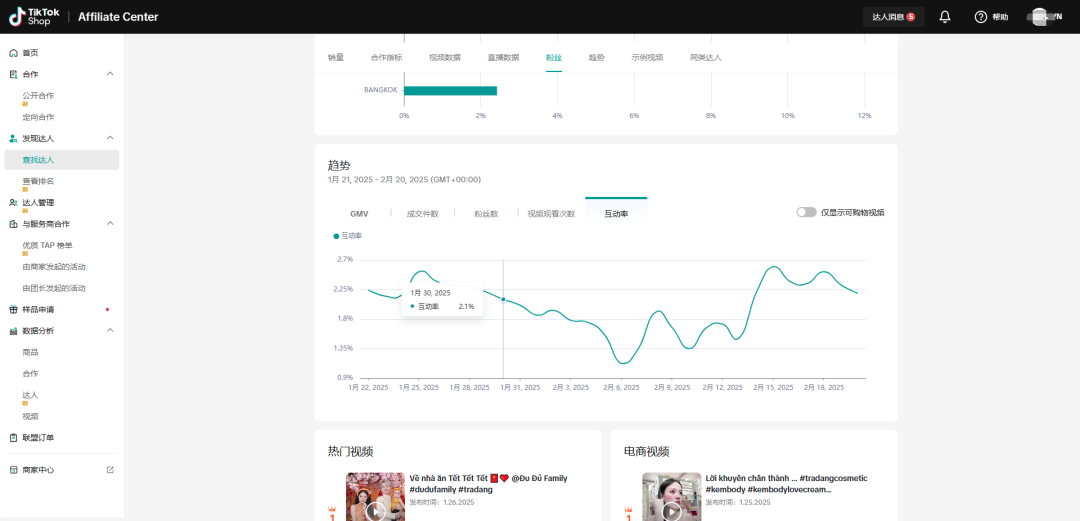Click the crown rank icon under 热门视频

tap(332, 511)
